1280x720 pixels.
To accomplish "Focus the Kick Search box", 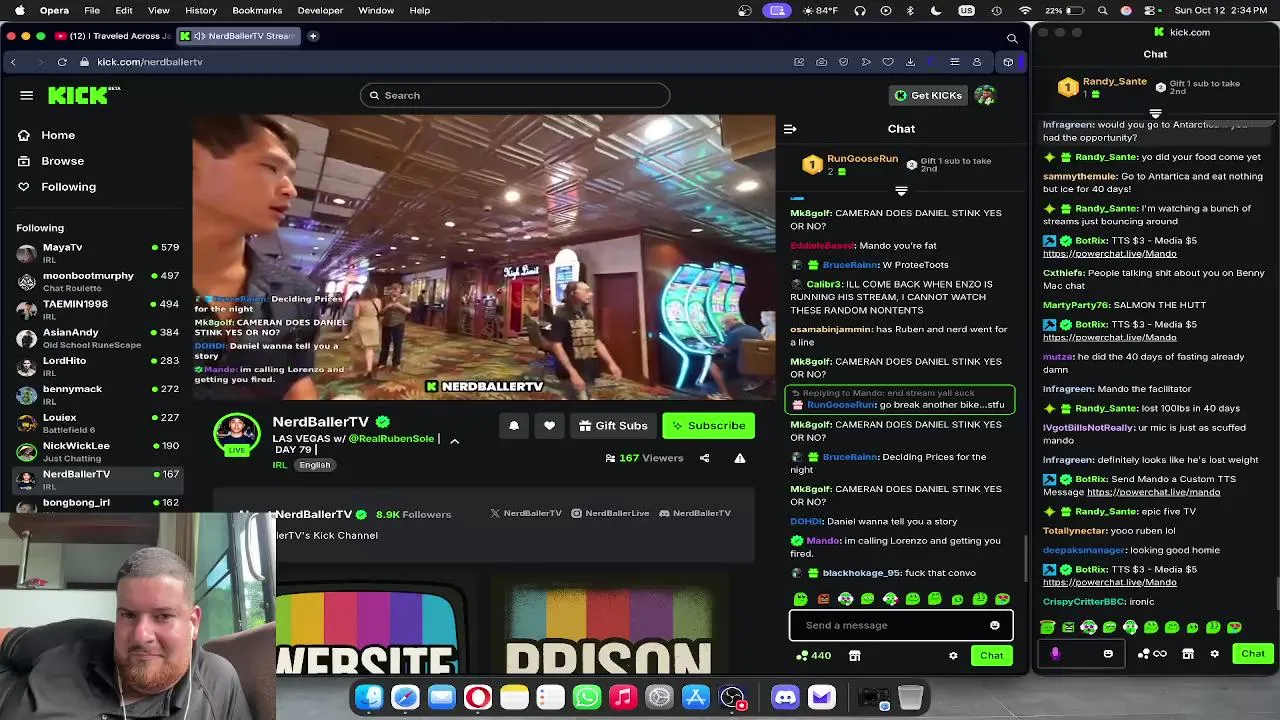I will pos(515,95).
